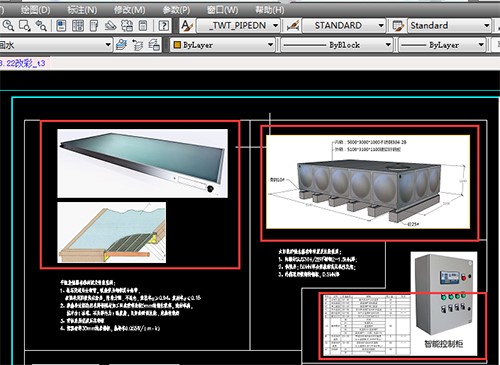Open the 标注(N) menu
The width and height of the screenshot is (500, 365).
coord(82,10)
